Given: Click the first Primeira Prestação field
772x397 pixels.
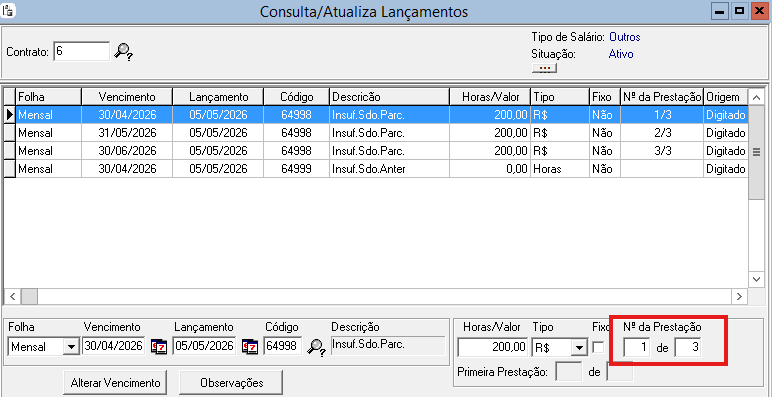Looking at the screenshot, I should pos(568,371).
